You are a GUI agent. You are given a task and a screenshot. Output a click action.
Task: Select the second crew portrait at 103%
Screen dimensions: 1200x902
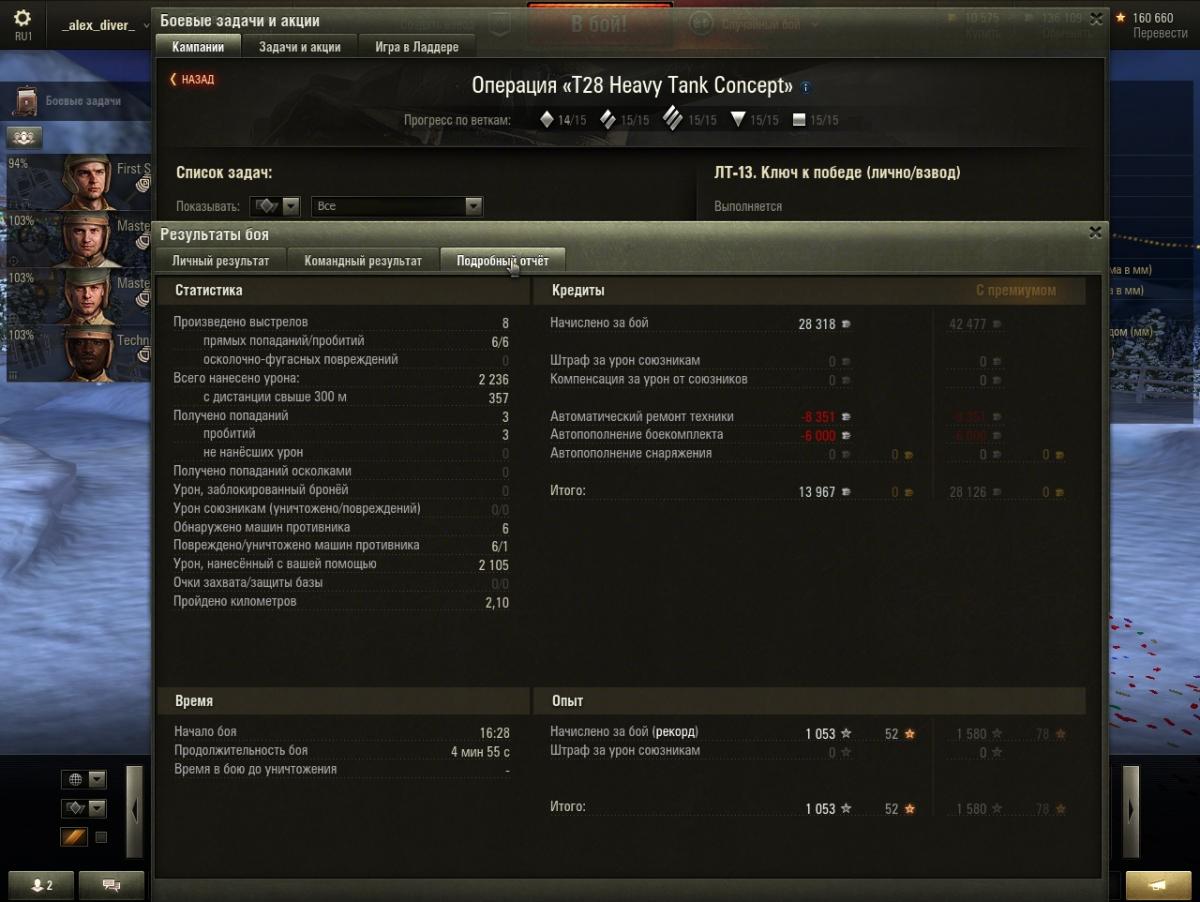click(x=88, y=239)
